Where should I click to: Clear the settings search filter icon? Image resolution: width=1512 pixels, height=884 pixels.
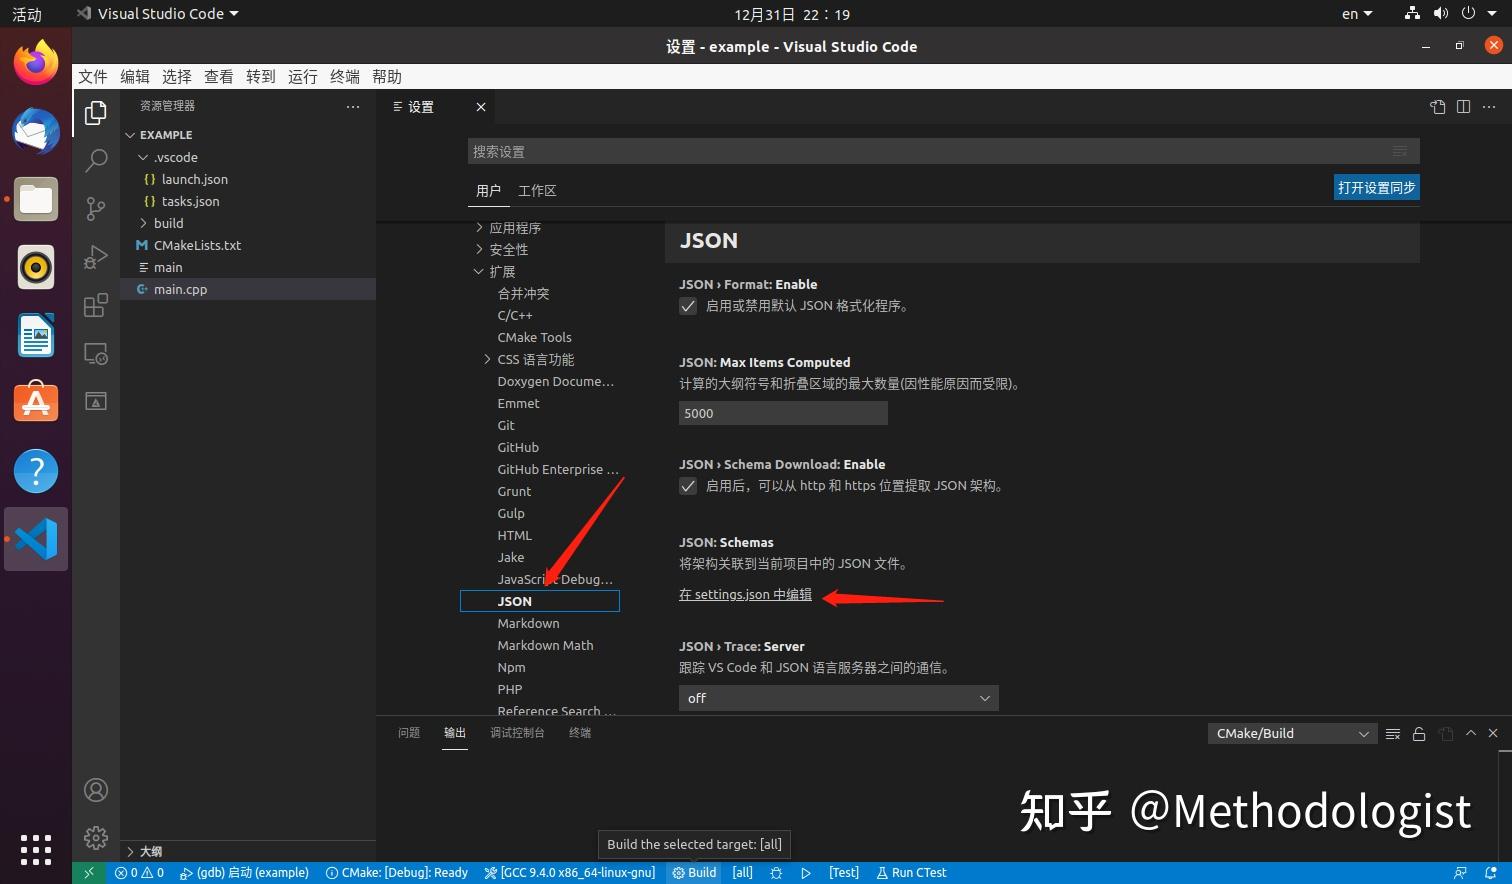1400,151
